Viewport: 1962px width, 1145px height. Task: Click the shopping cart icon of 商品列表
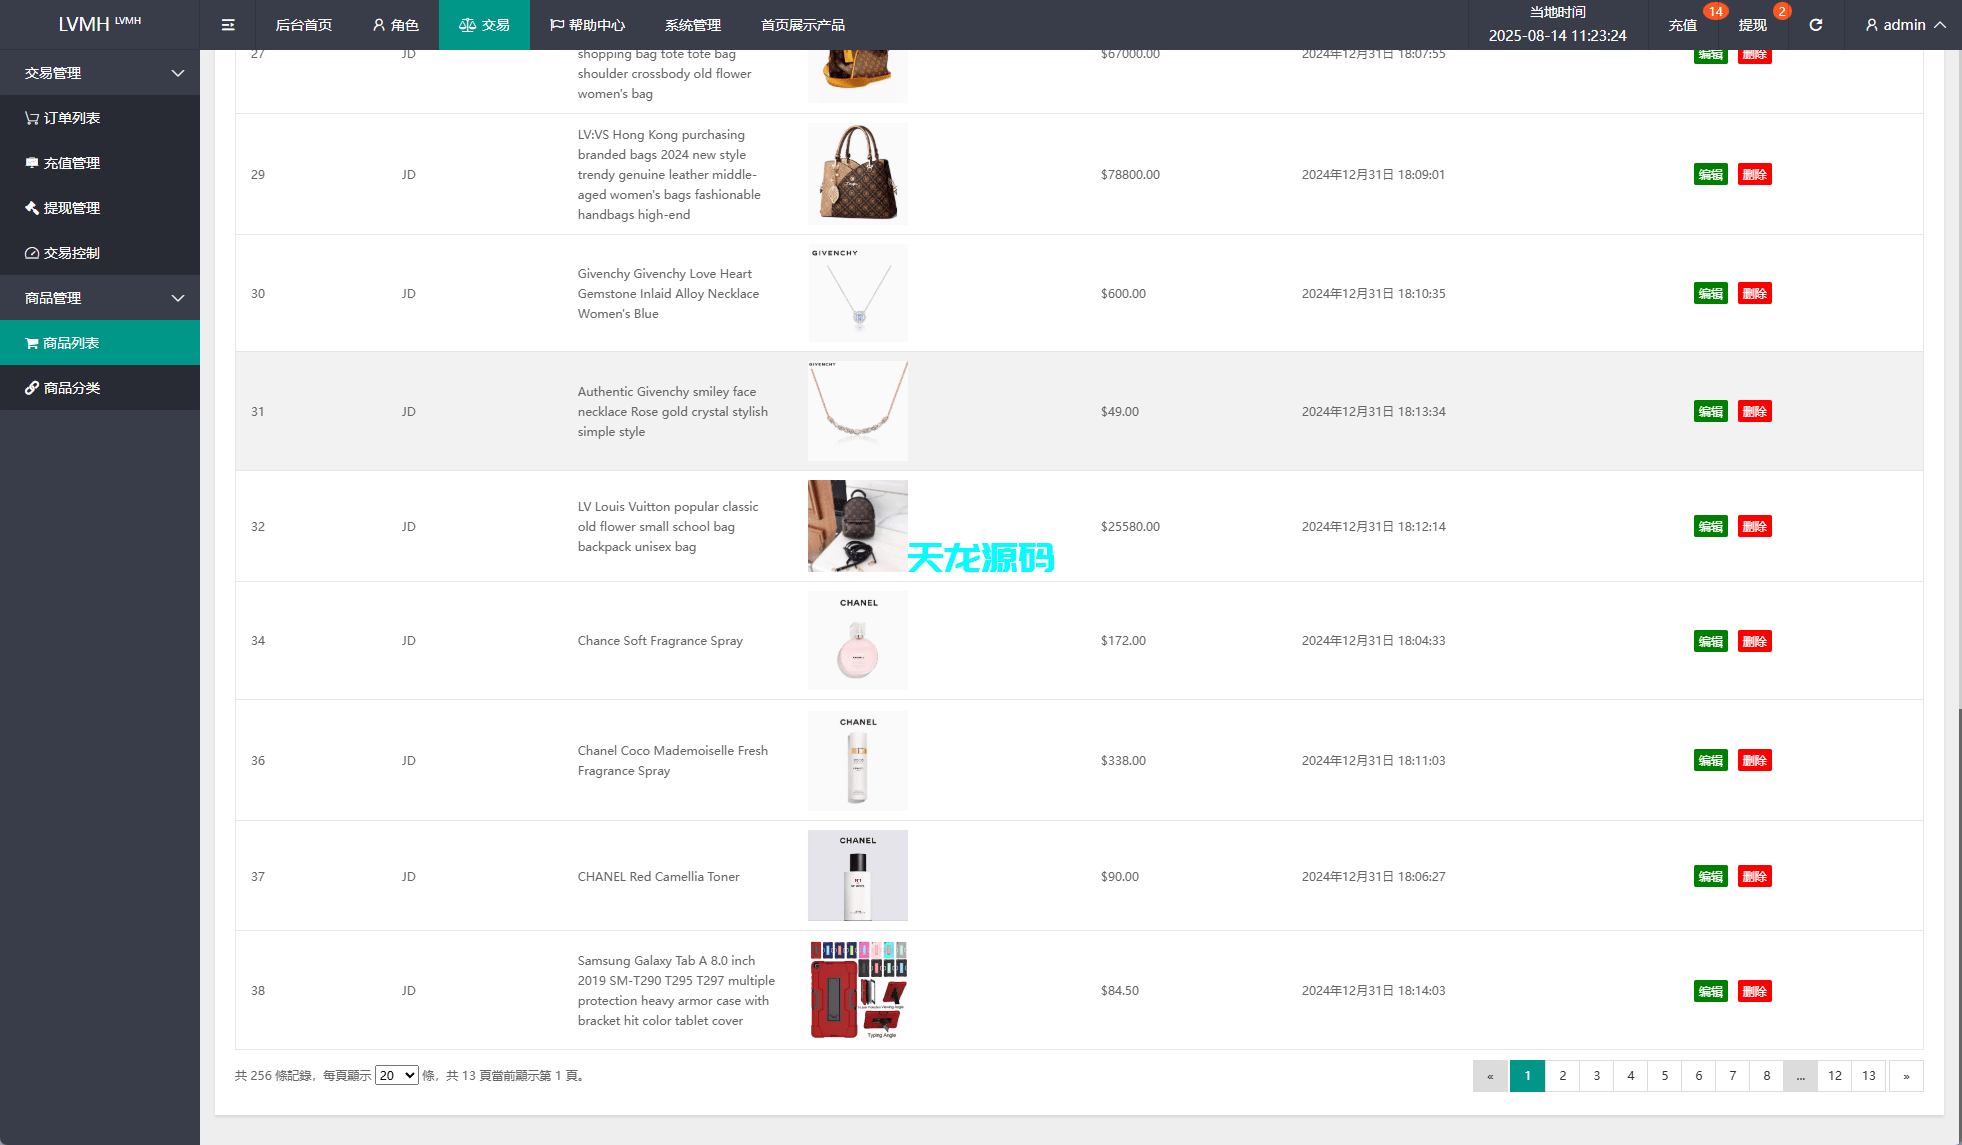point(31,343)
